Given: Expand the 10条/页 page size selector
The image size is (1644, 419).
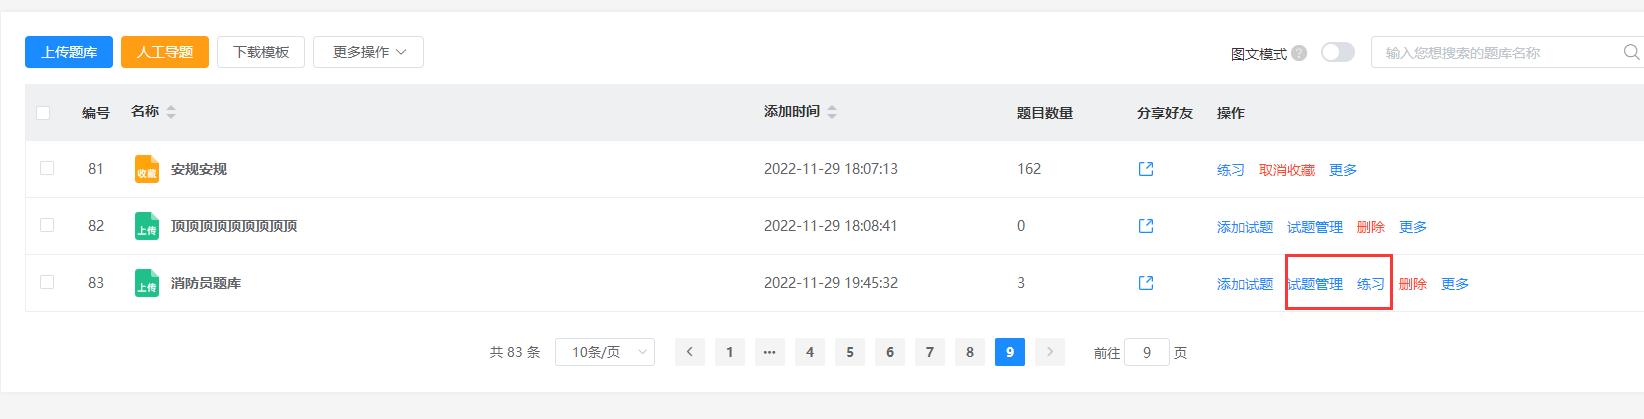Looking at the screenshot, I should point(605,352).
